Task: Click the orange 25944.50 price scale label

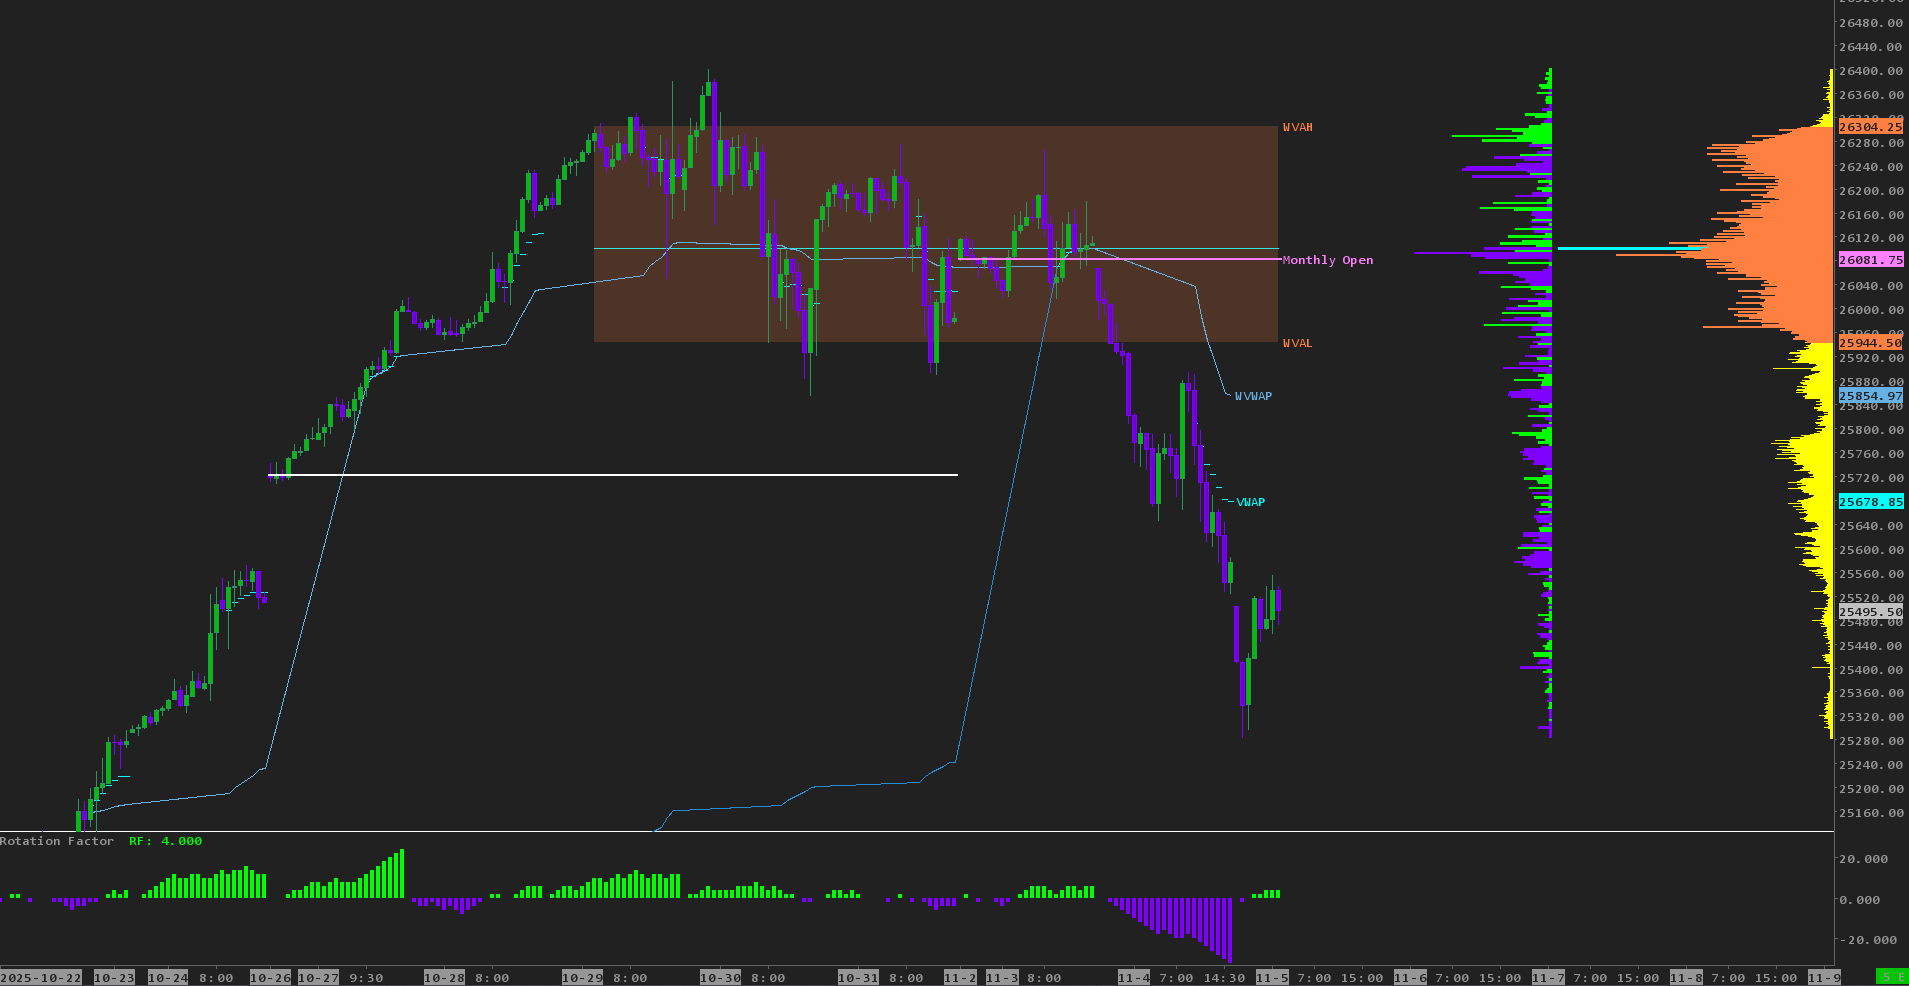Action: 1871,342
